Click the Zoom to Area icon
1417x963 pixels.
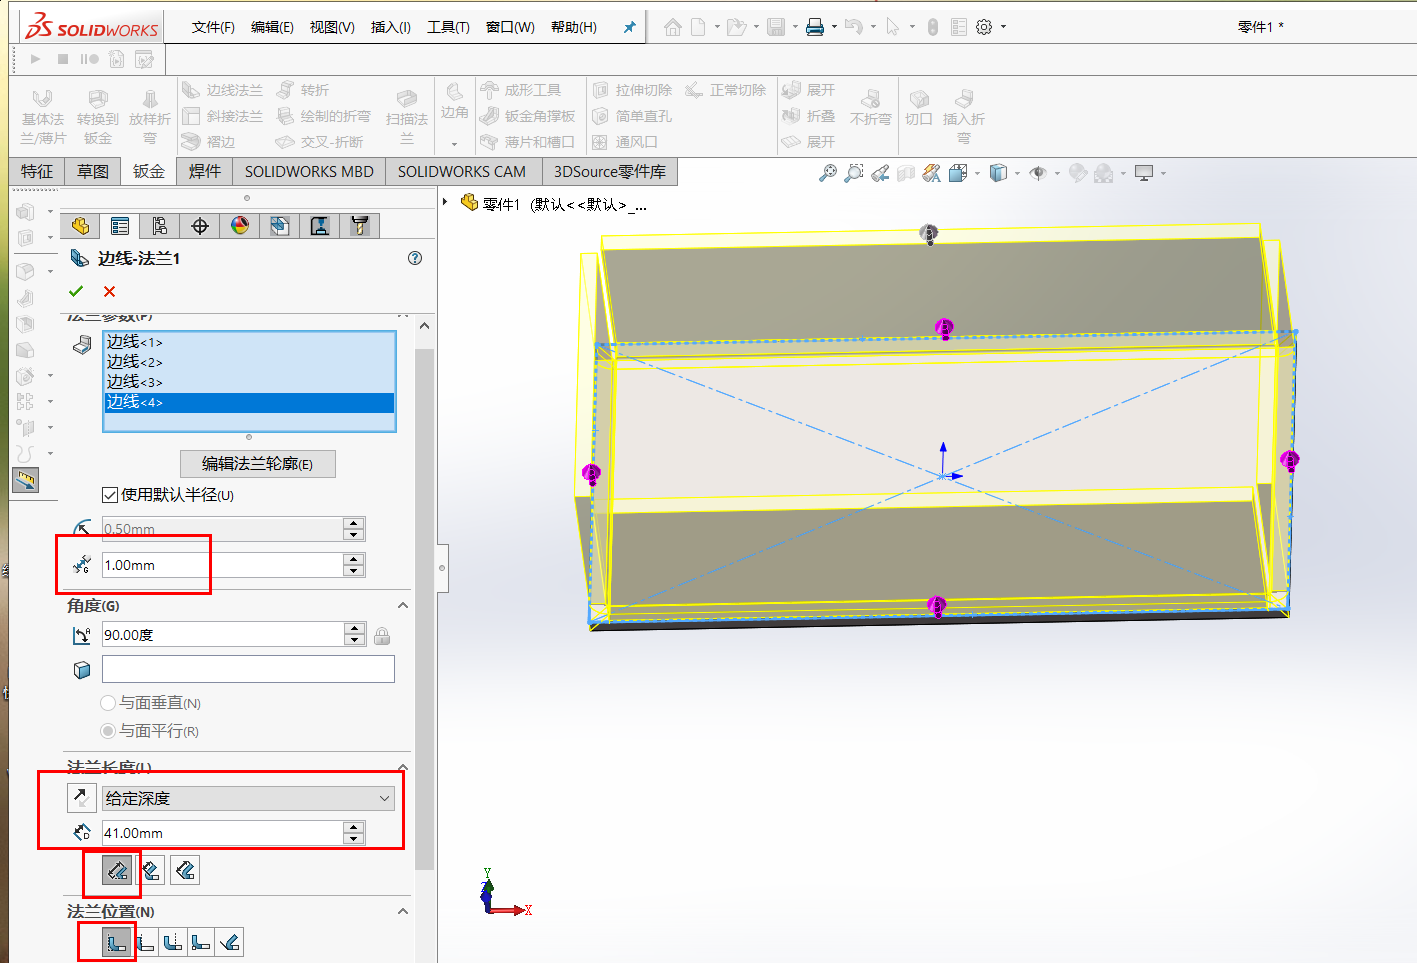853,173
